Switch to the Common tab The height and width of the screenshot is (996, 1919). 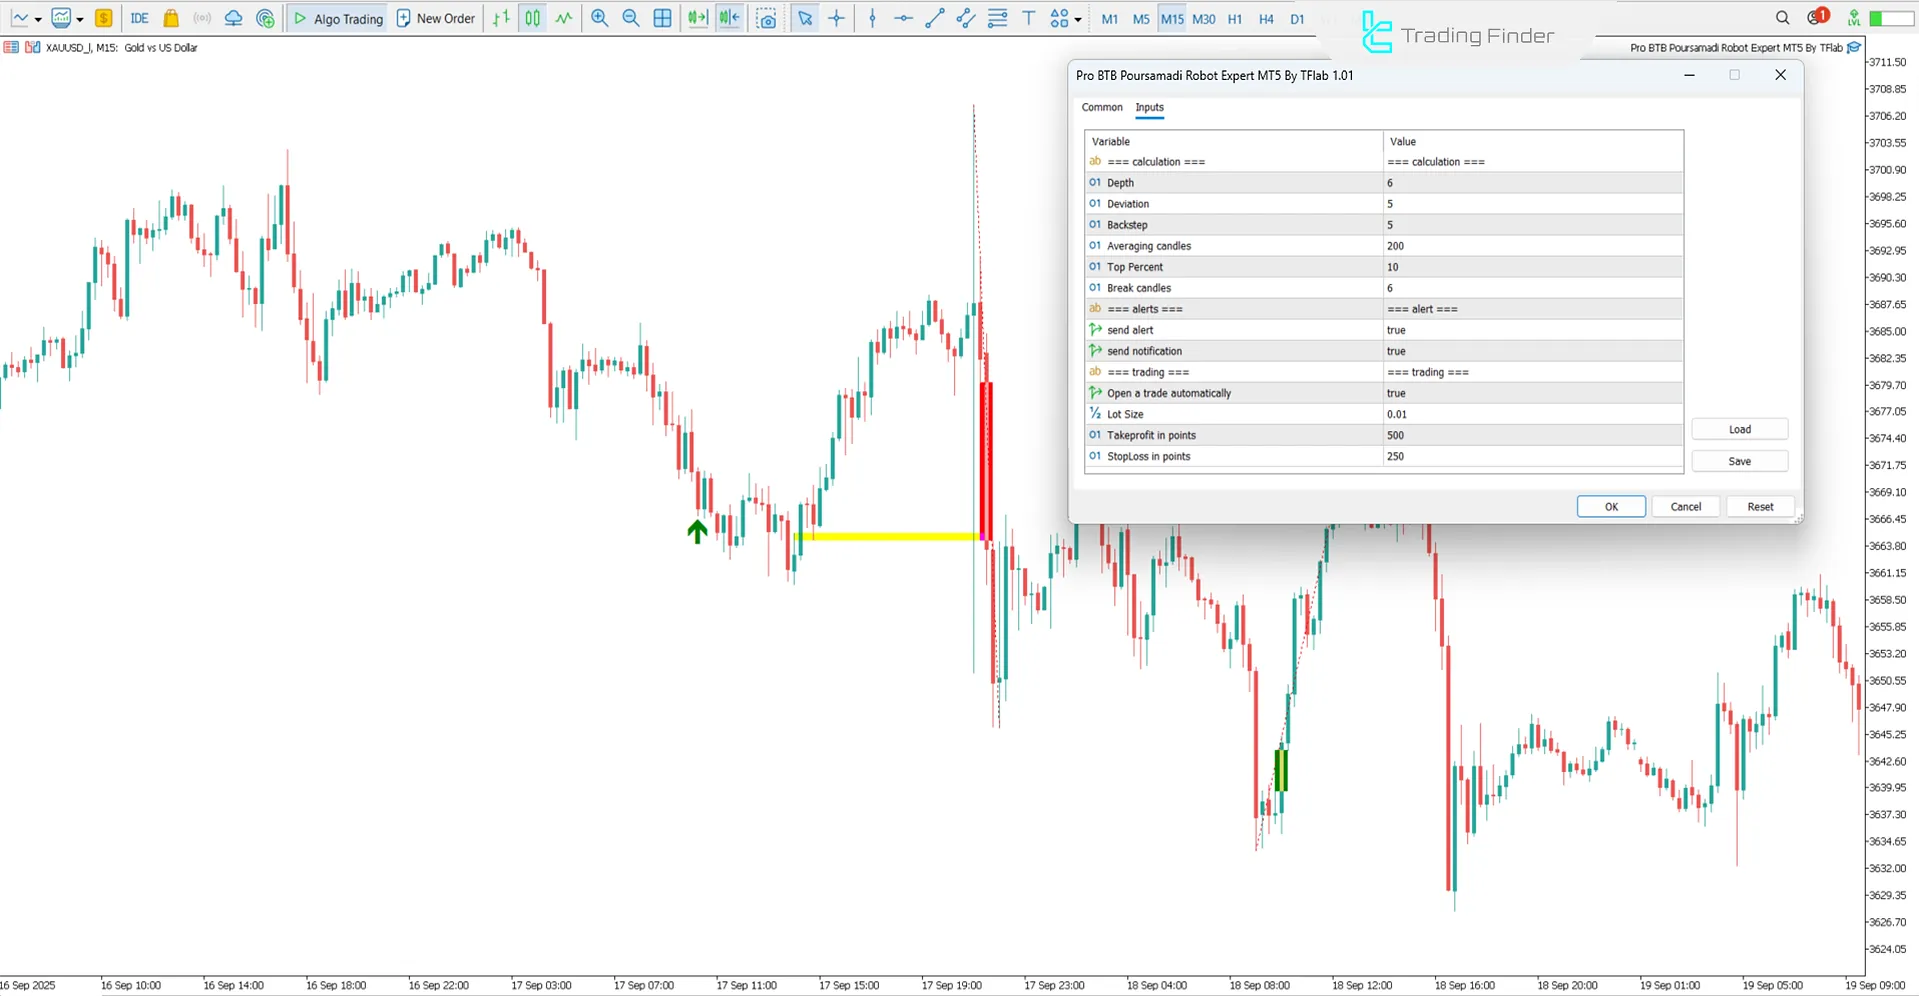point(1101,107)
